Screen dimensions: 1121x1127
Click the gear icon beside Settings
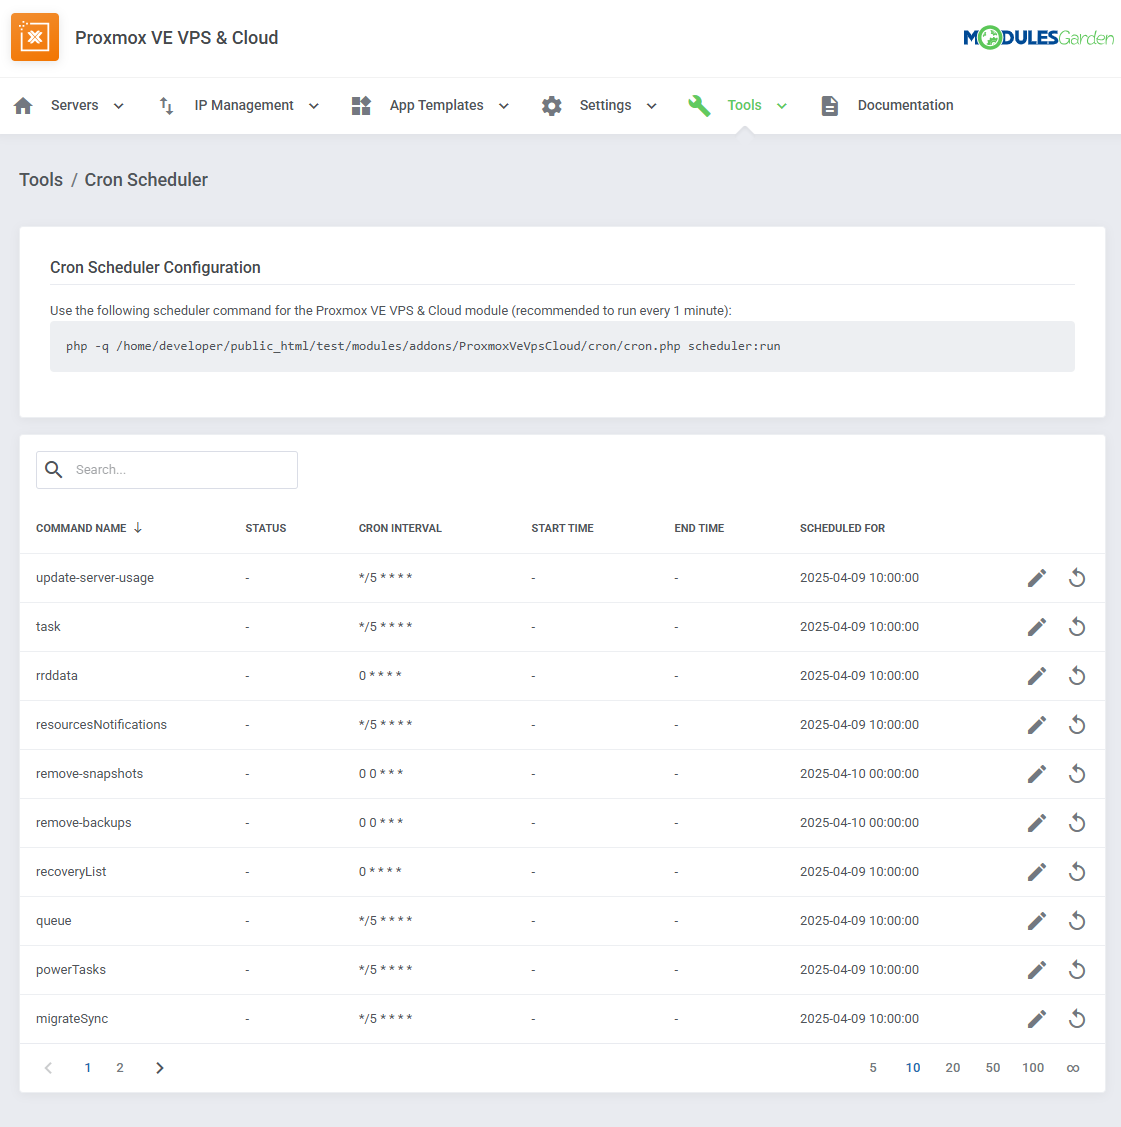pos(551,106)
